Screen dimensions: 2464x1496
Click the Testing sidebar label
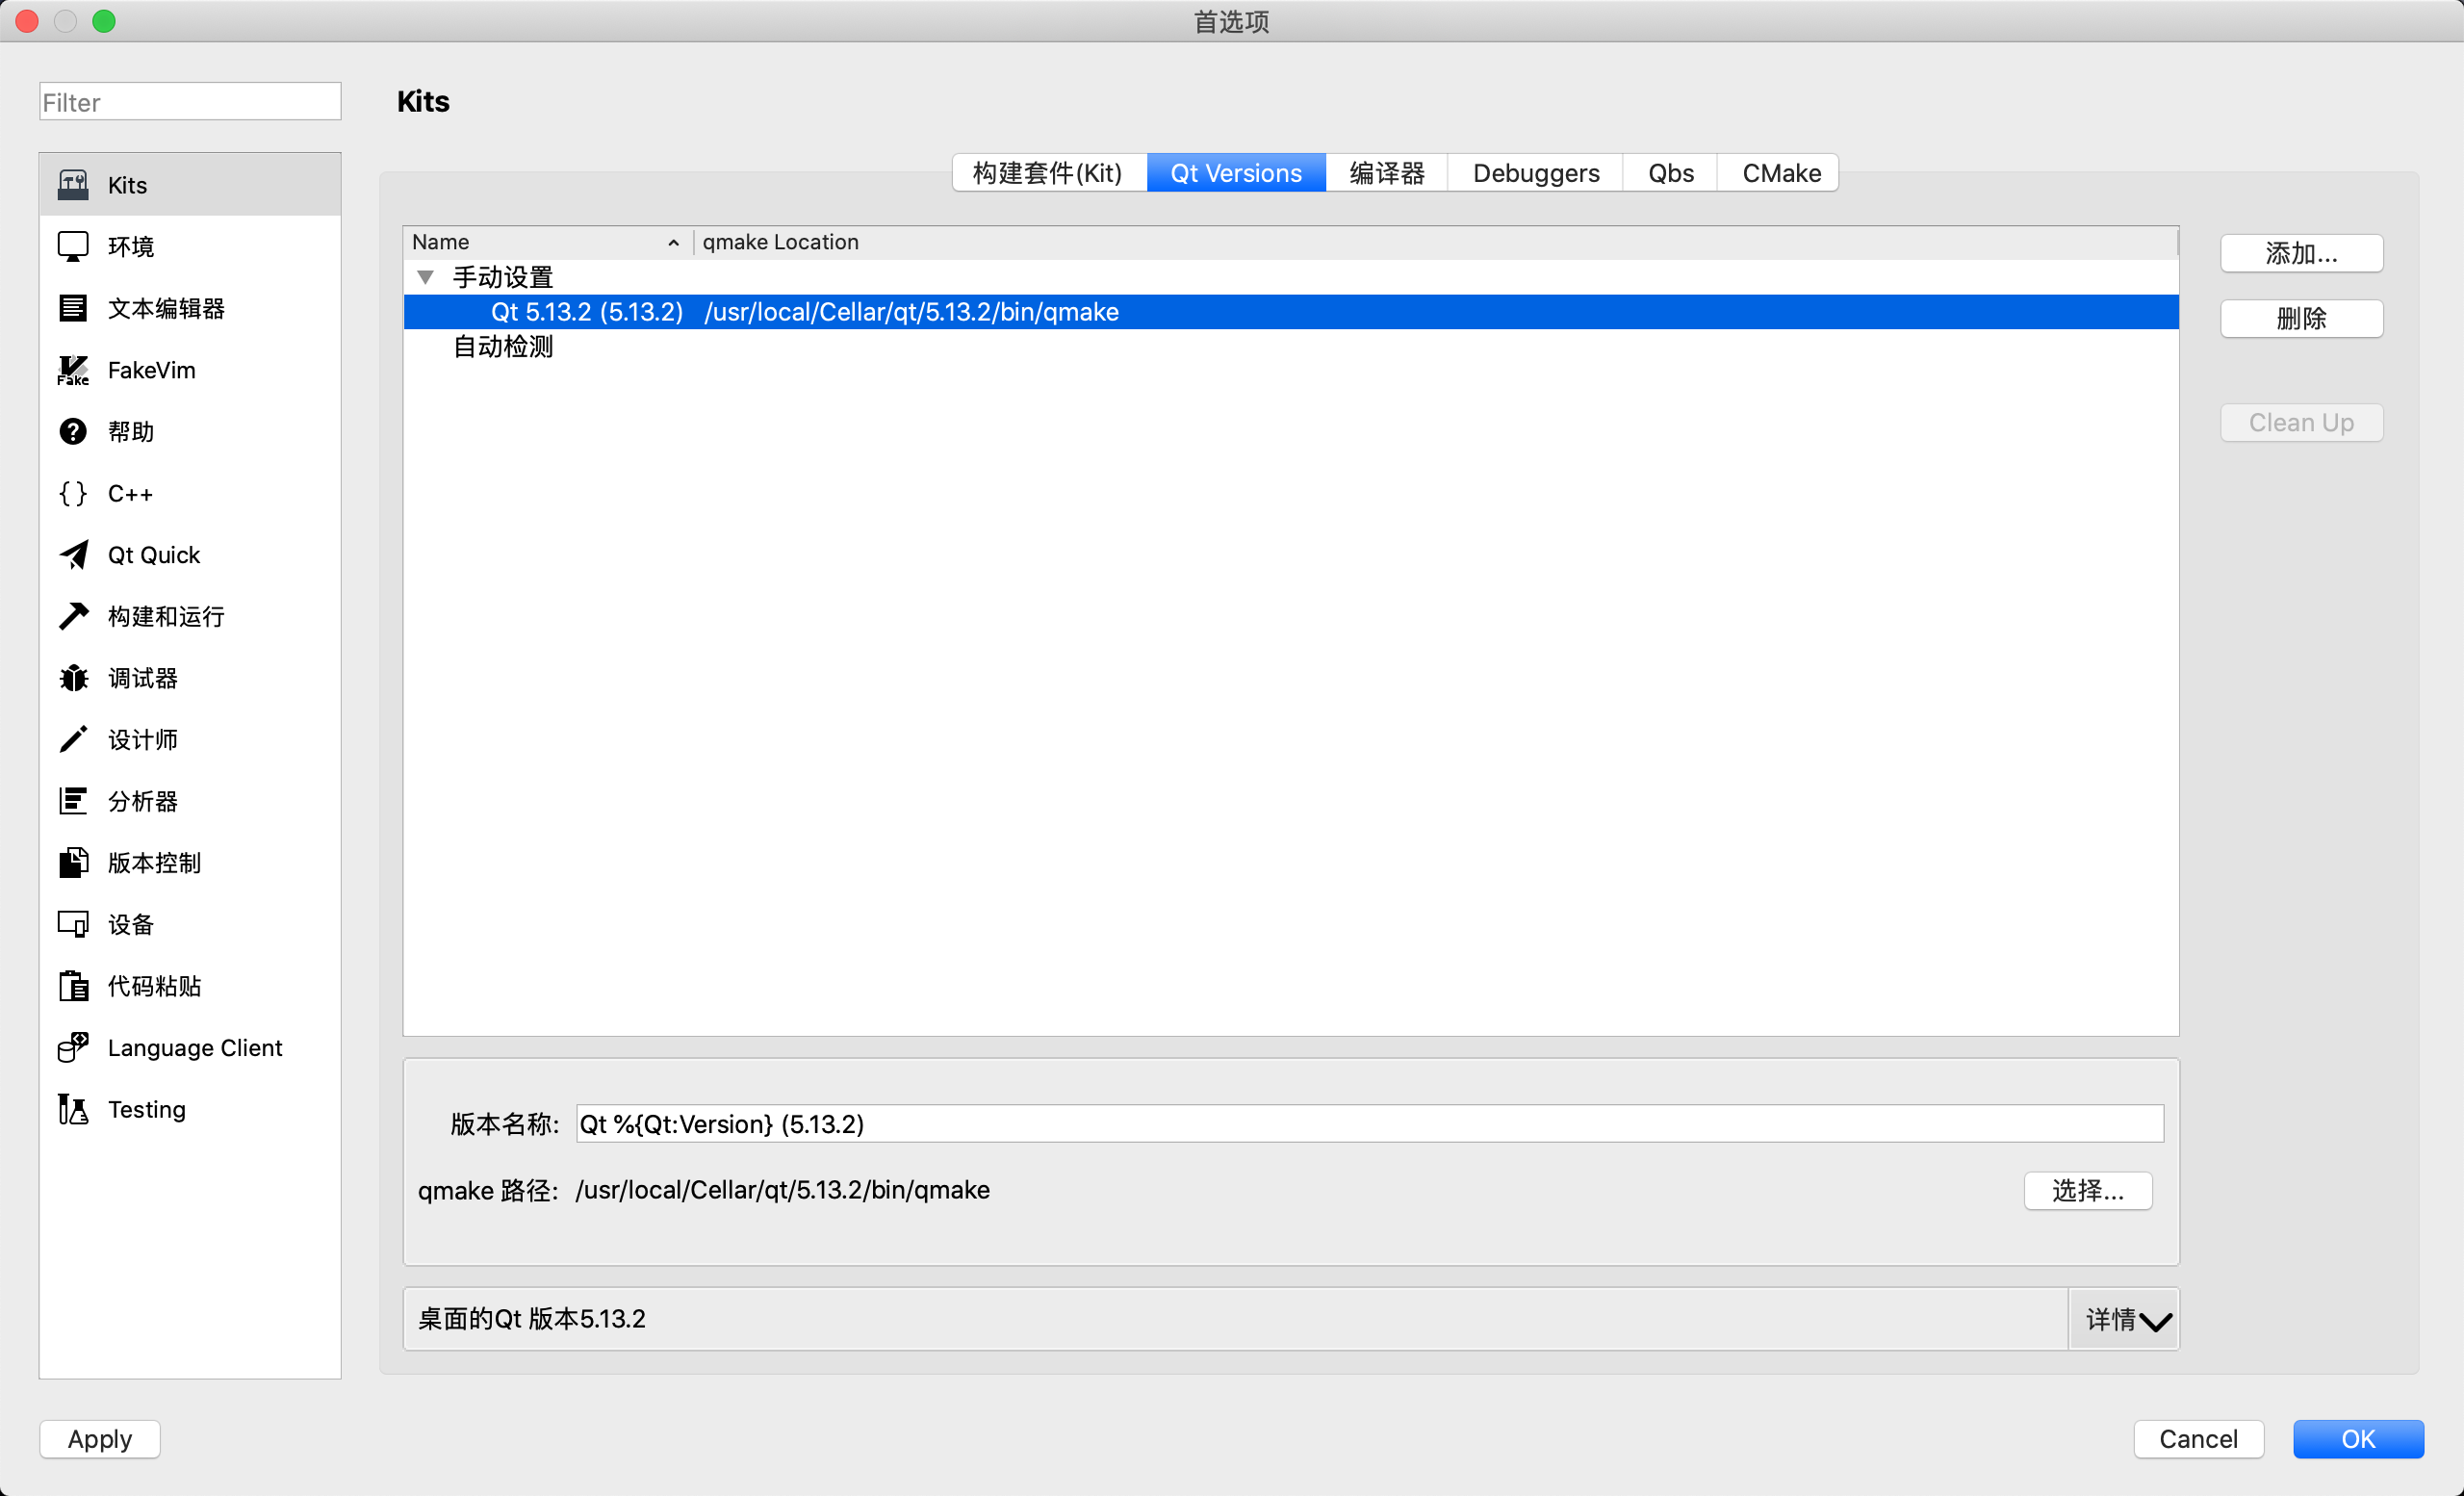pyautogui.click(x=147, y=1110)
